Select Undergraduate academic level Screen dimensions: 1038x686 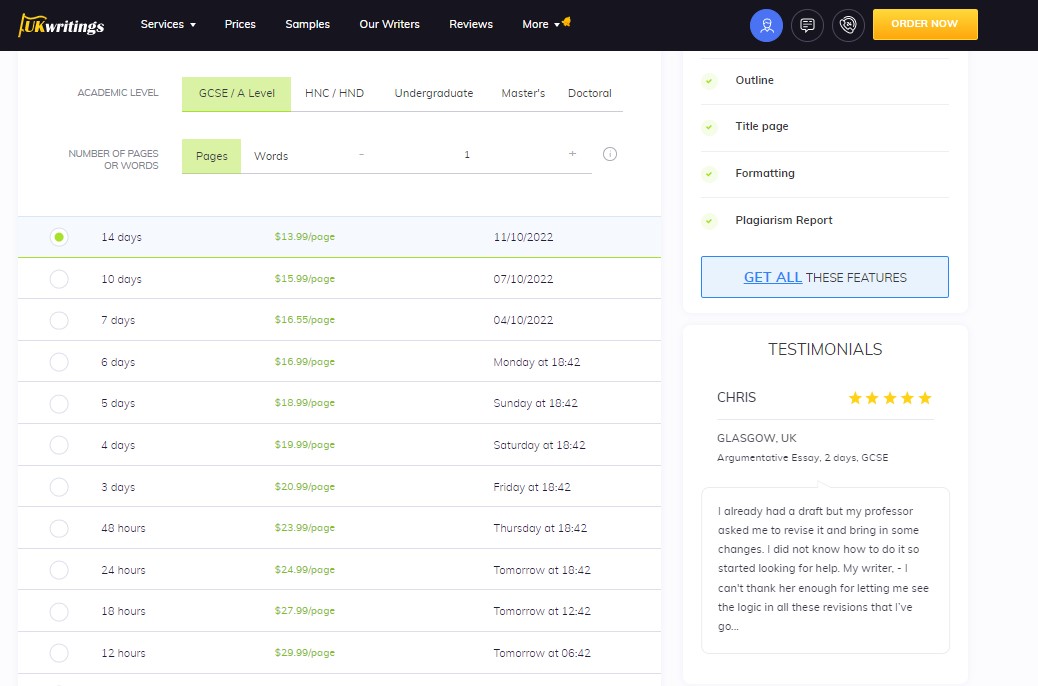[434, 93]
